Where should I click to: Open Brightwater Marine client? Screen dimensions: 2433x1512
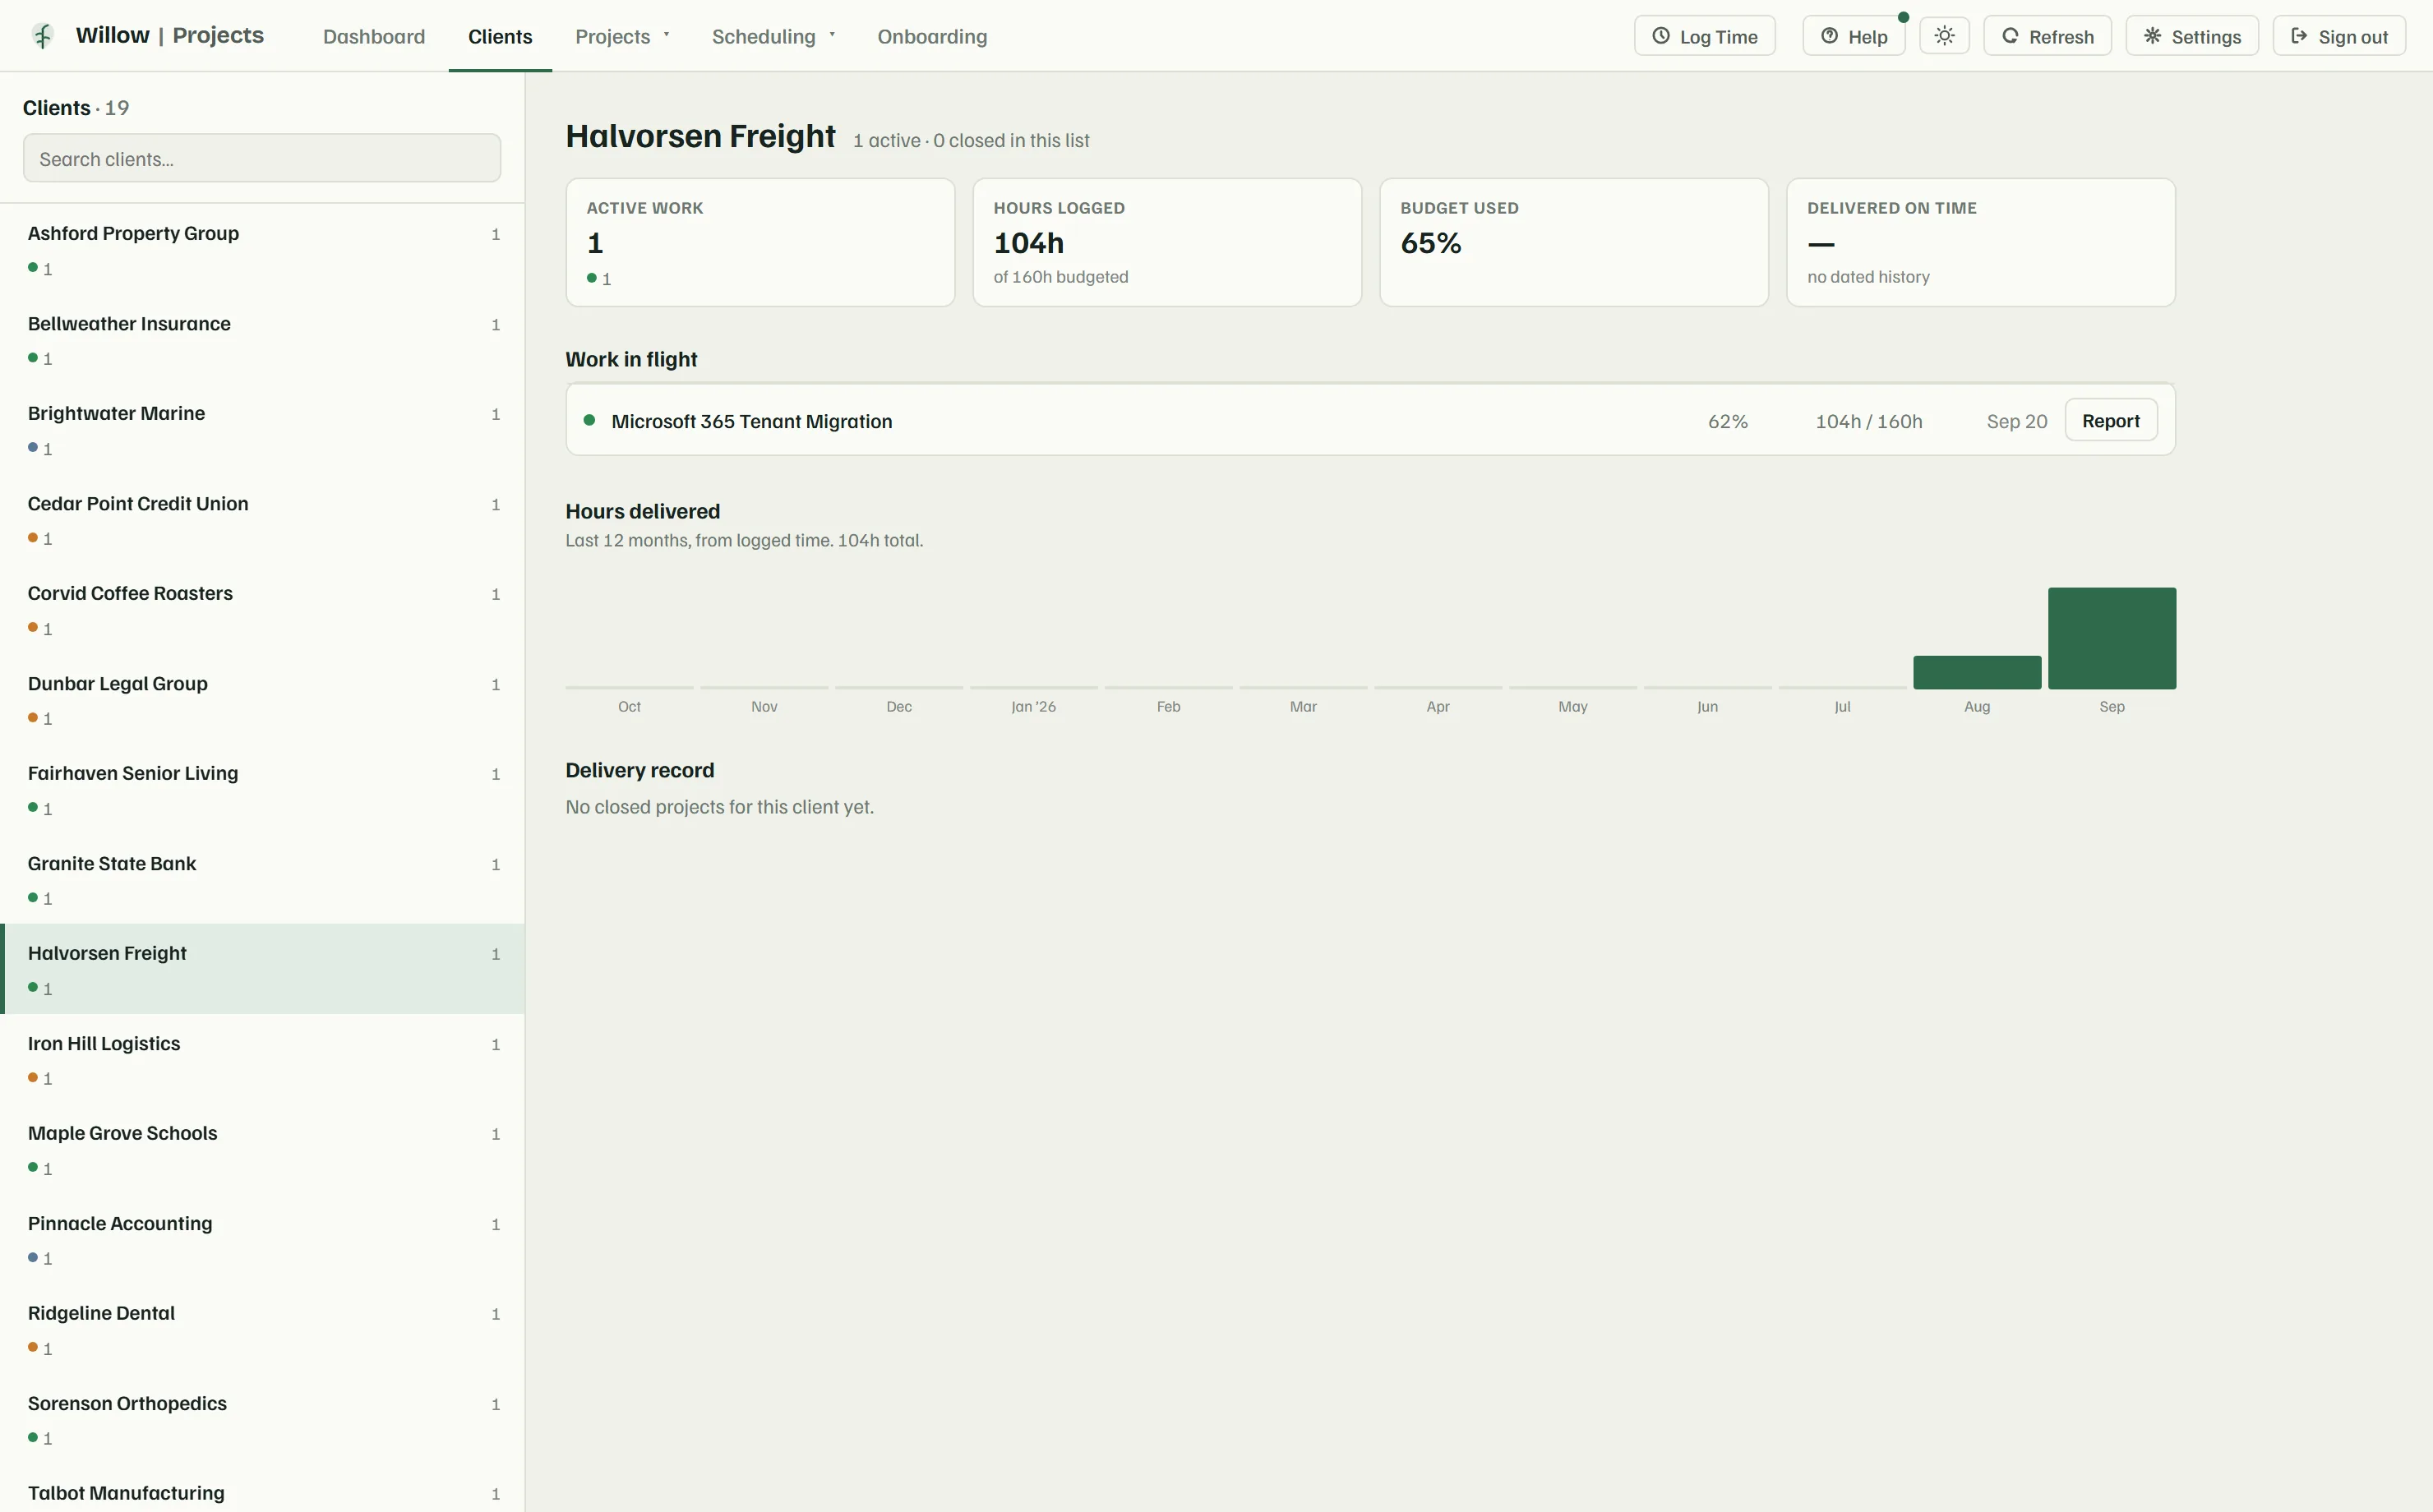coord(262,429)
